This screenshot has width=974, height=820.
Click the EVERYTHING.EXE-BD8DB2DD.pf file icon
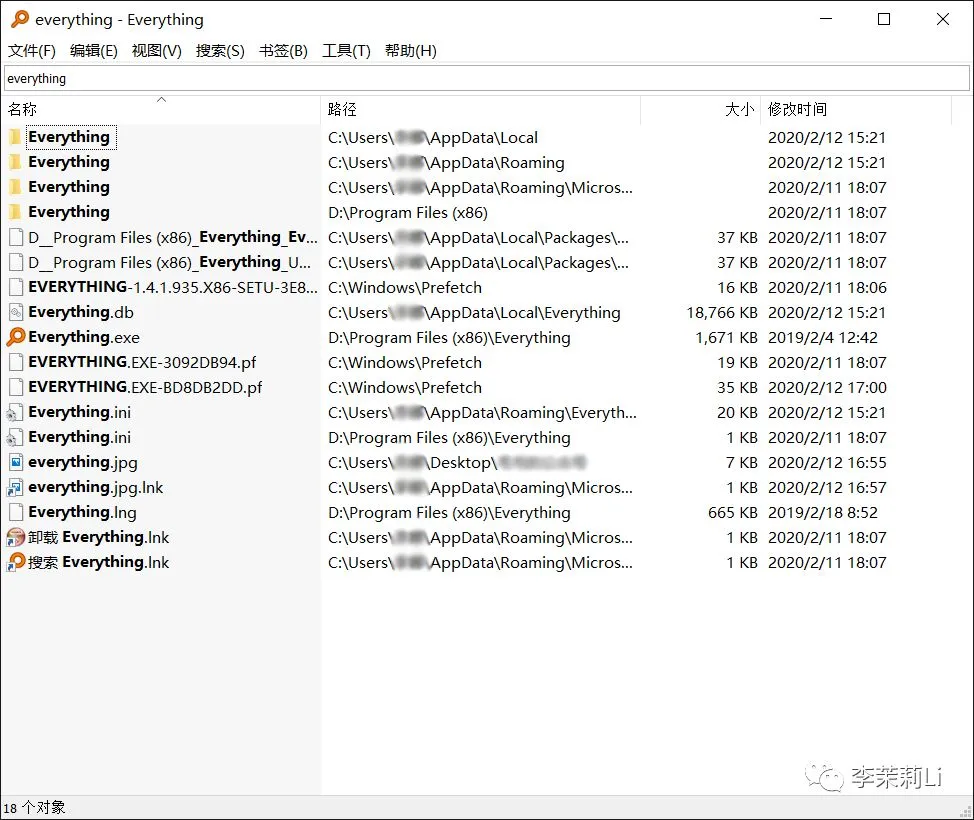click(16, 387)
